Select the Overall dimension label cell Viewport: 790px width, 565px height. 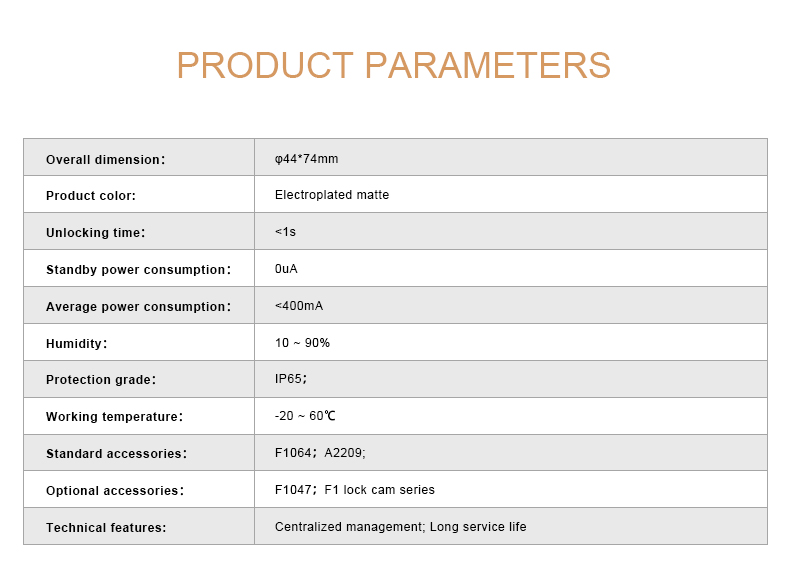(x=139, y=158)
